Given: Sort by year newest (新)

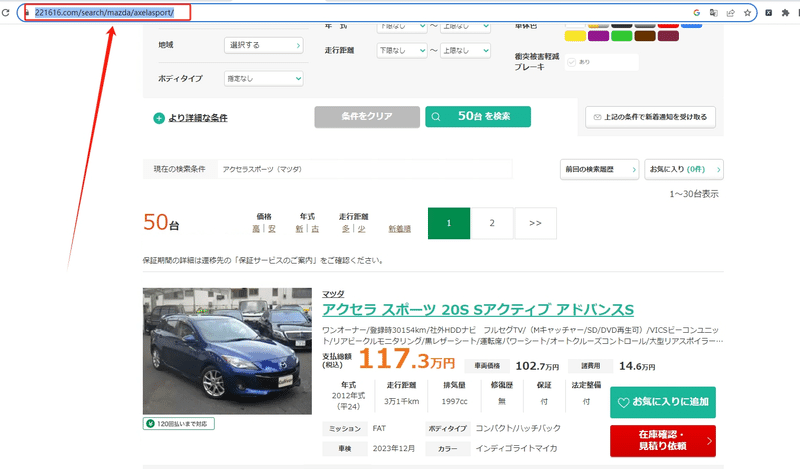Looking at the screenshot, I should click(x=299, y=229).
